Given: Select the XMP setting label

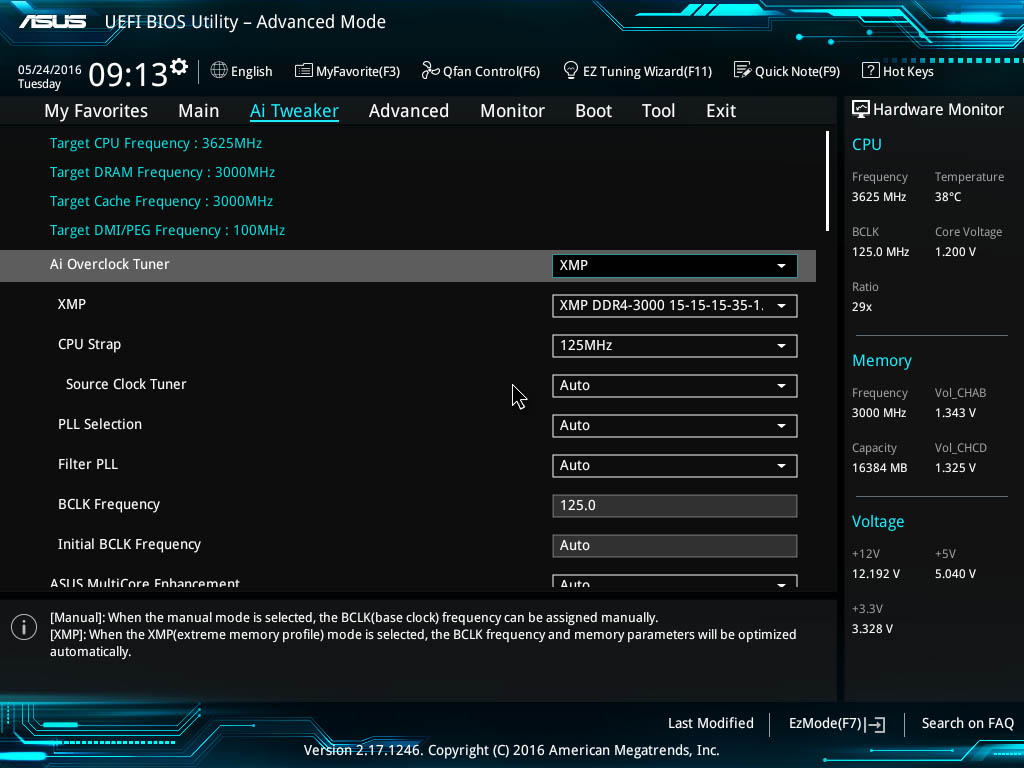Looking at the screenshot, I should [x=72, y=304].
